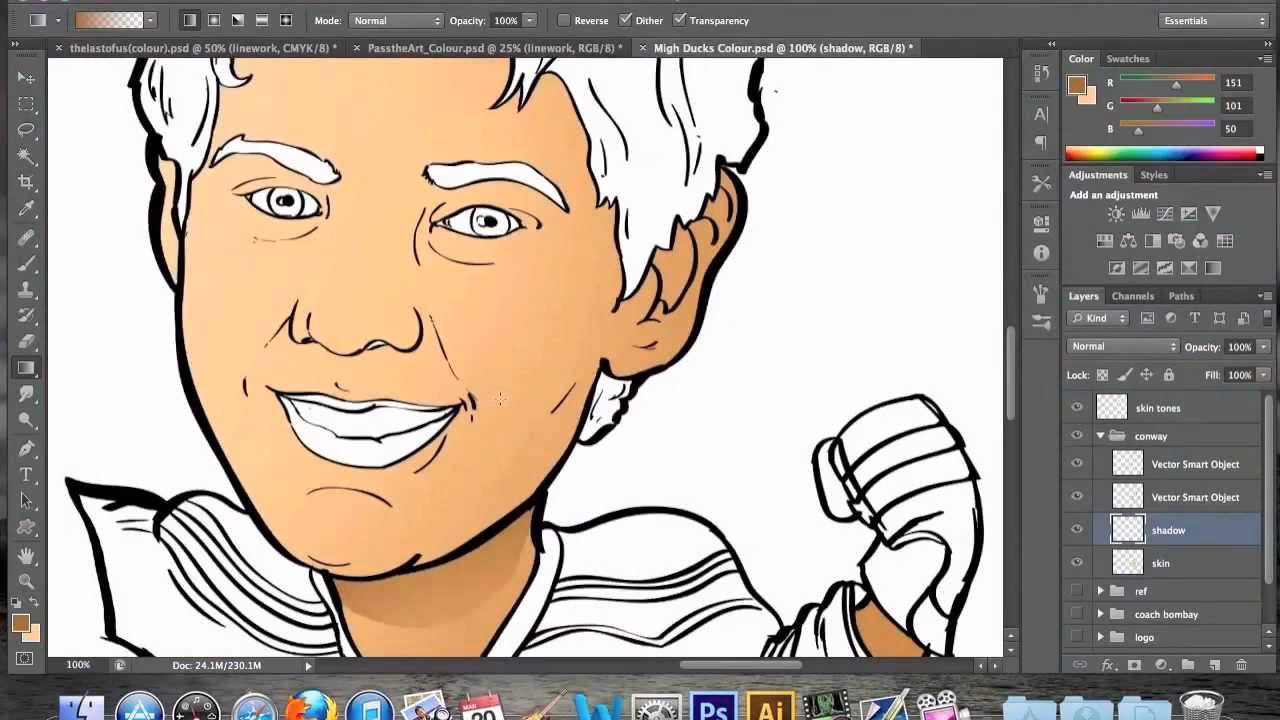Screen dimensions: 1280x720
Task: Select the Type tool
Action: pyautogui.click(x=27, y=474)
